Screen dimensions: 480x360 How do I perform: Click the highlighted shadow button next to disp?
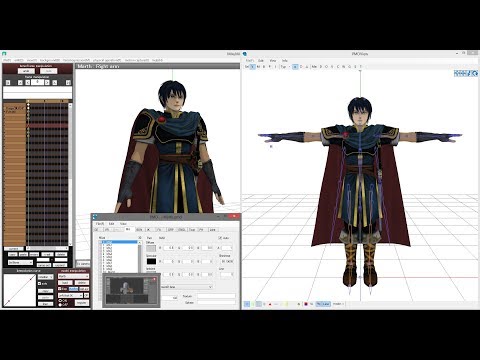pos(73,289)
